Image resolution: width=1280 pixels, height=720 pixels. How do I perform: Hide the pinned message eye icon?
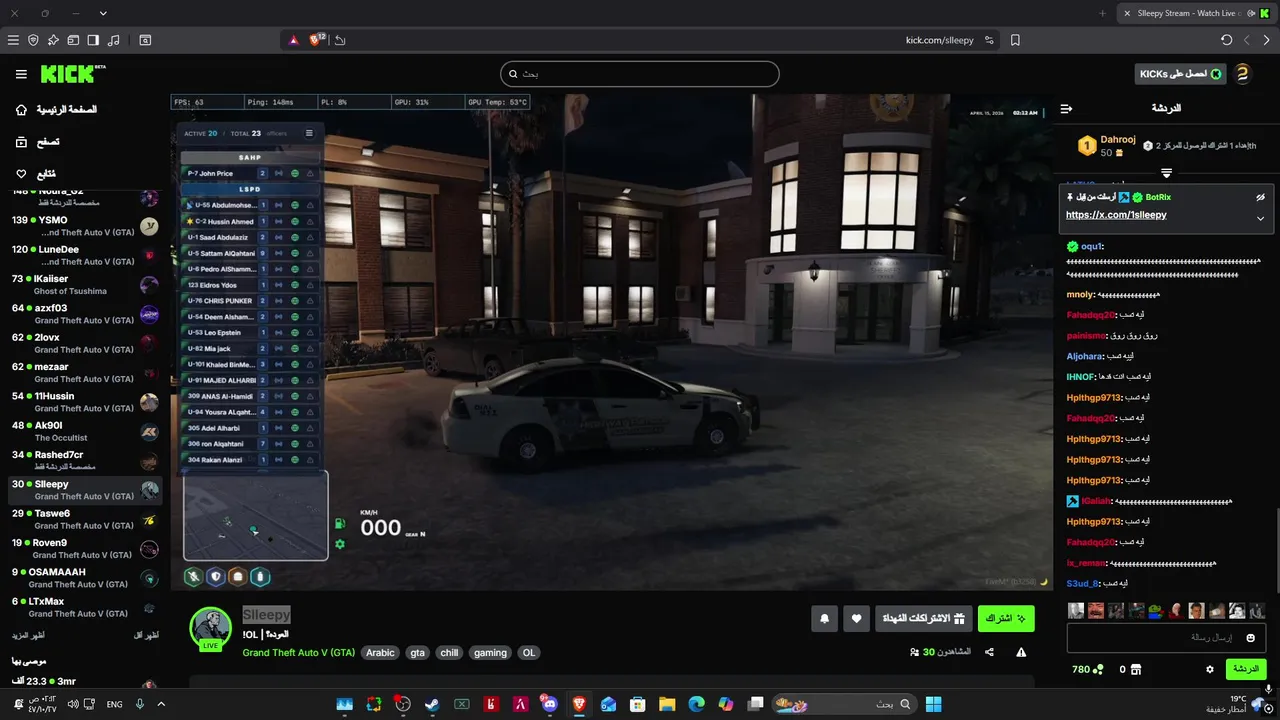(x=1260, y=198)
